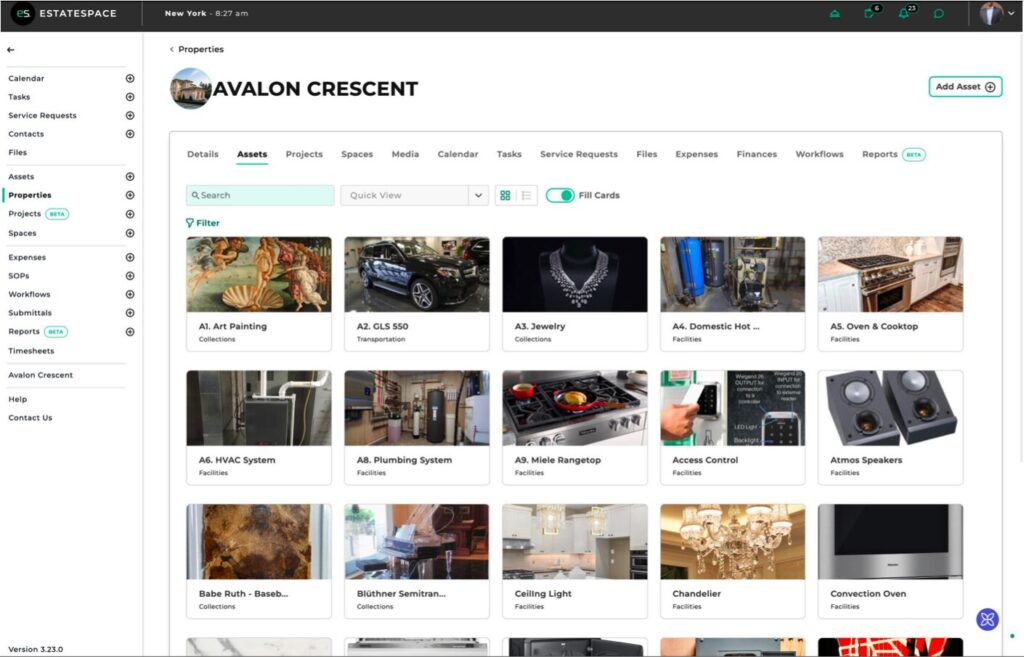1024x657 pixels.
Task: Click the Add Asset button
Action: pos(965,87)
